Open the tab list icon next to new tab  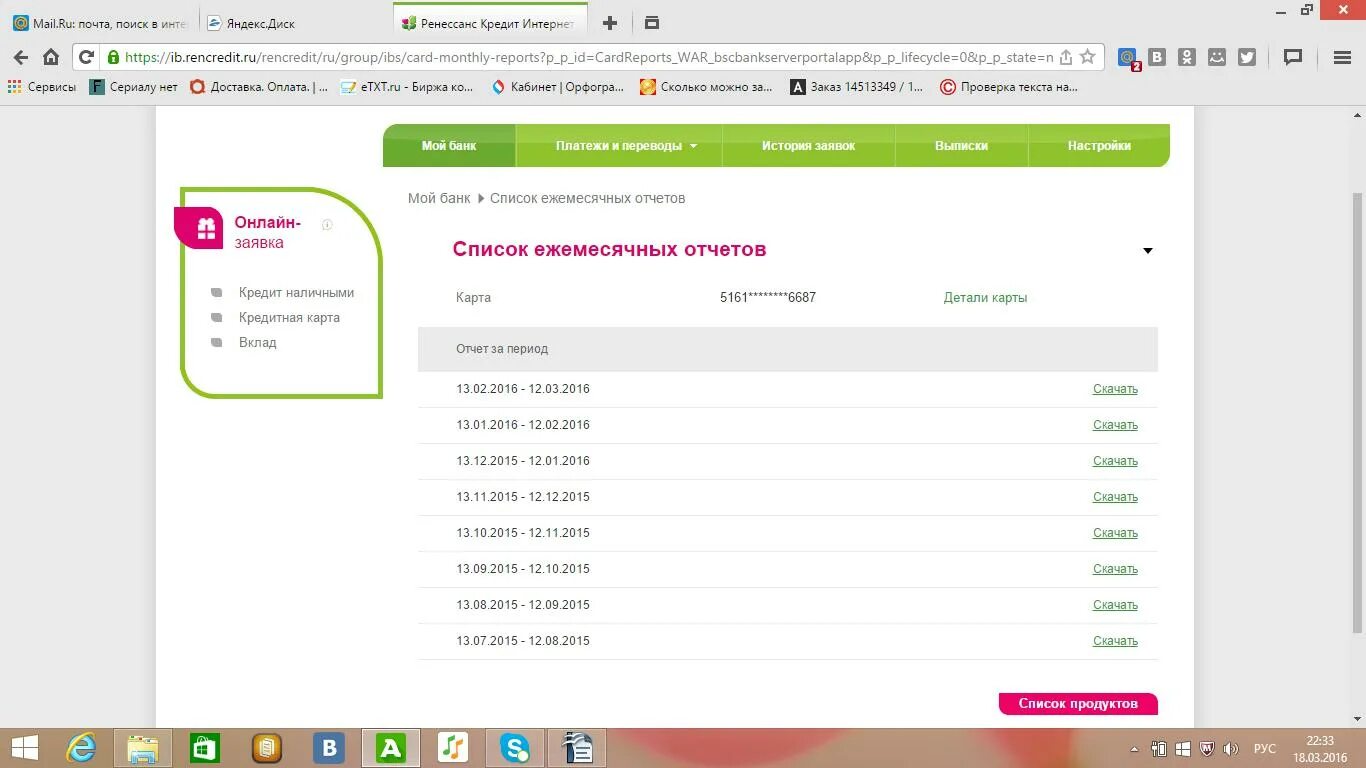pyautogui.click(x=651, y=23)
